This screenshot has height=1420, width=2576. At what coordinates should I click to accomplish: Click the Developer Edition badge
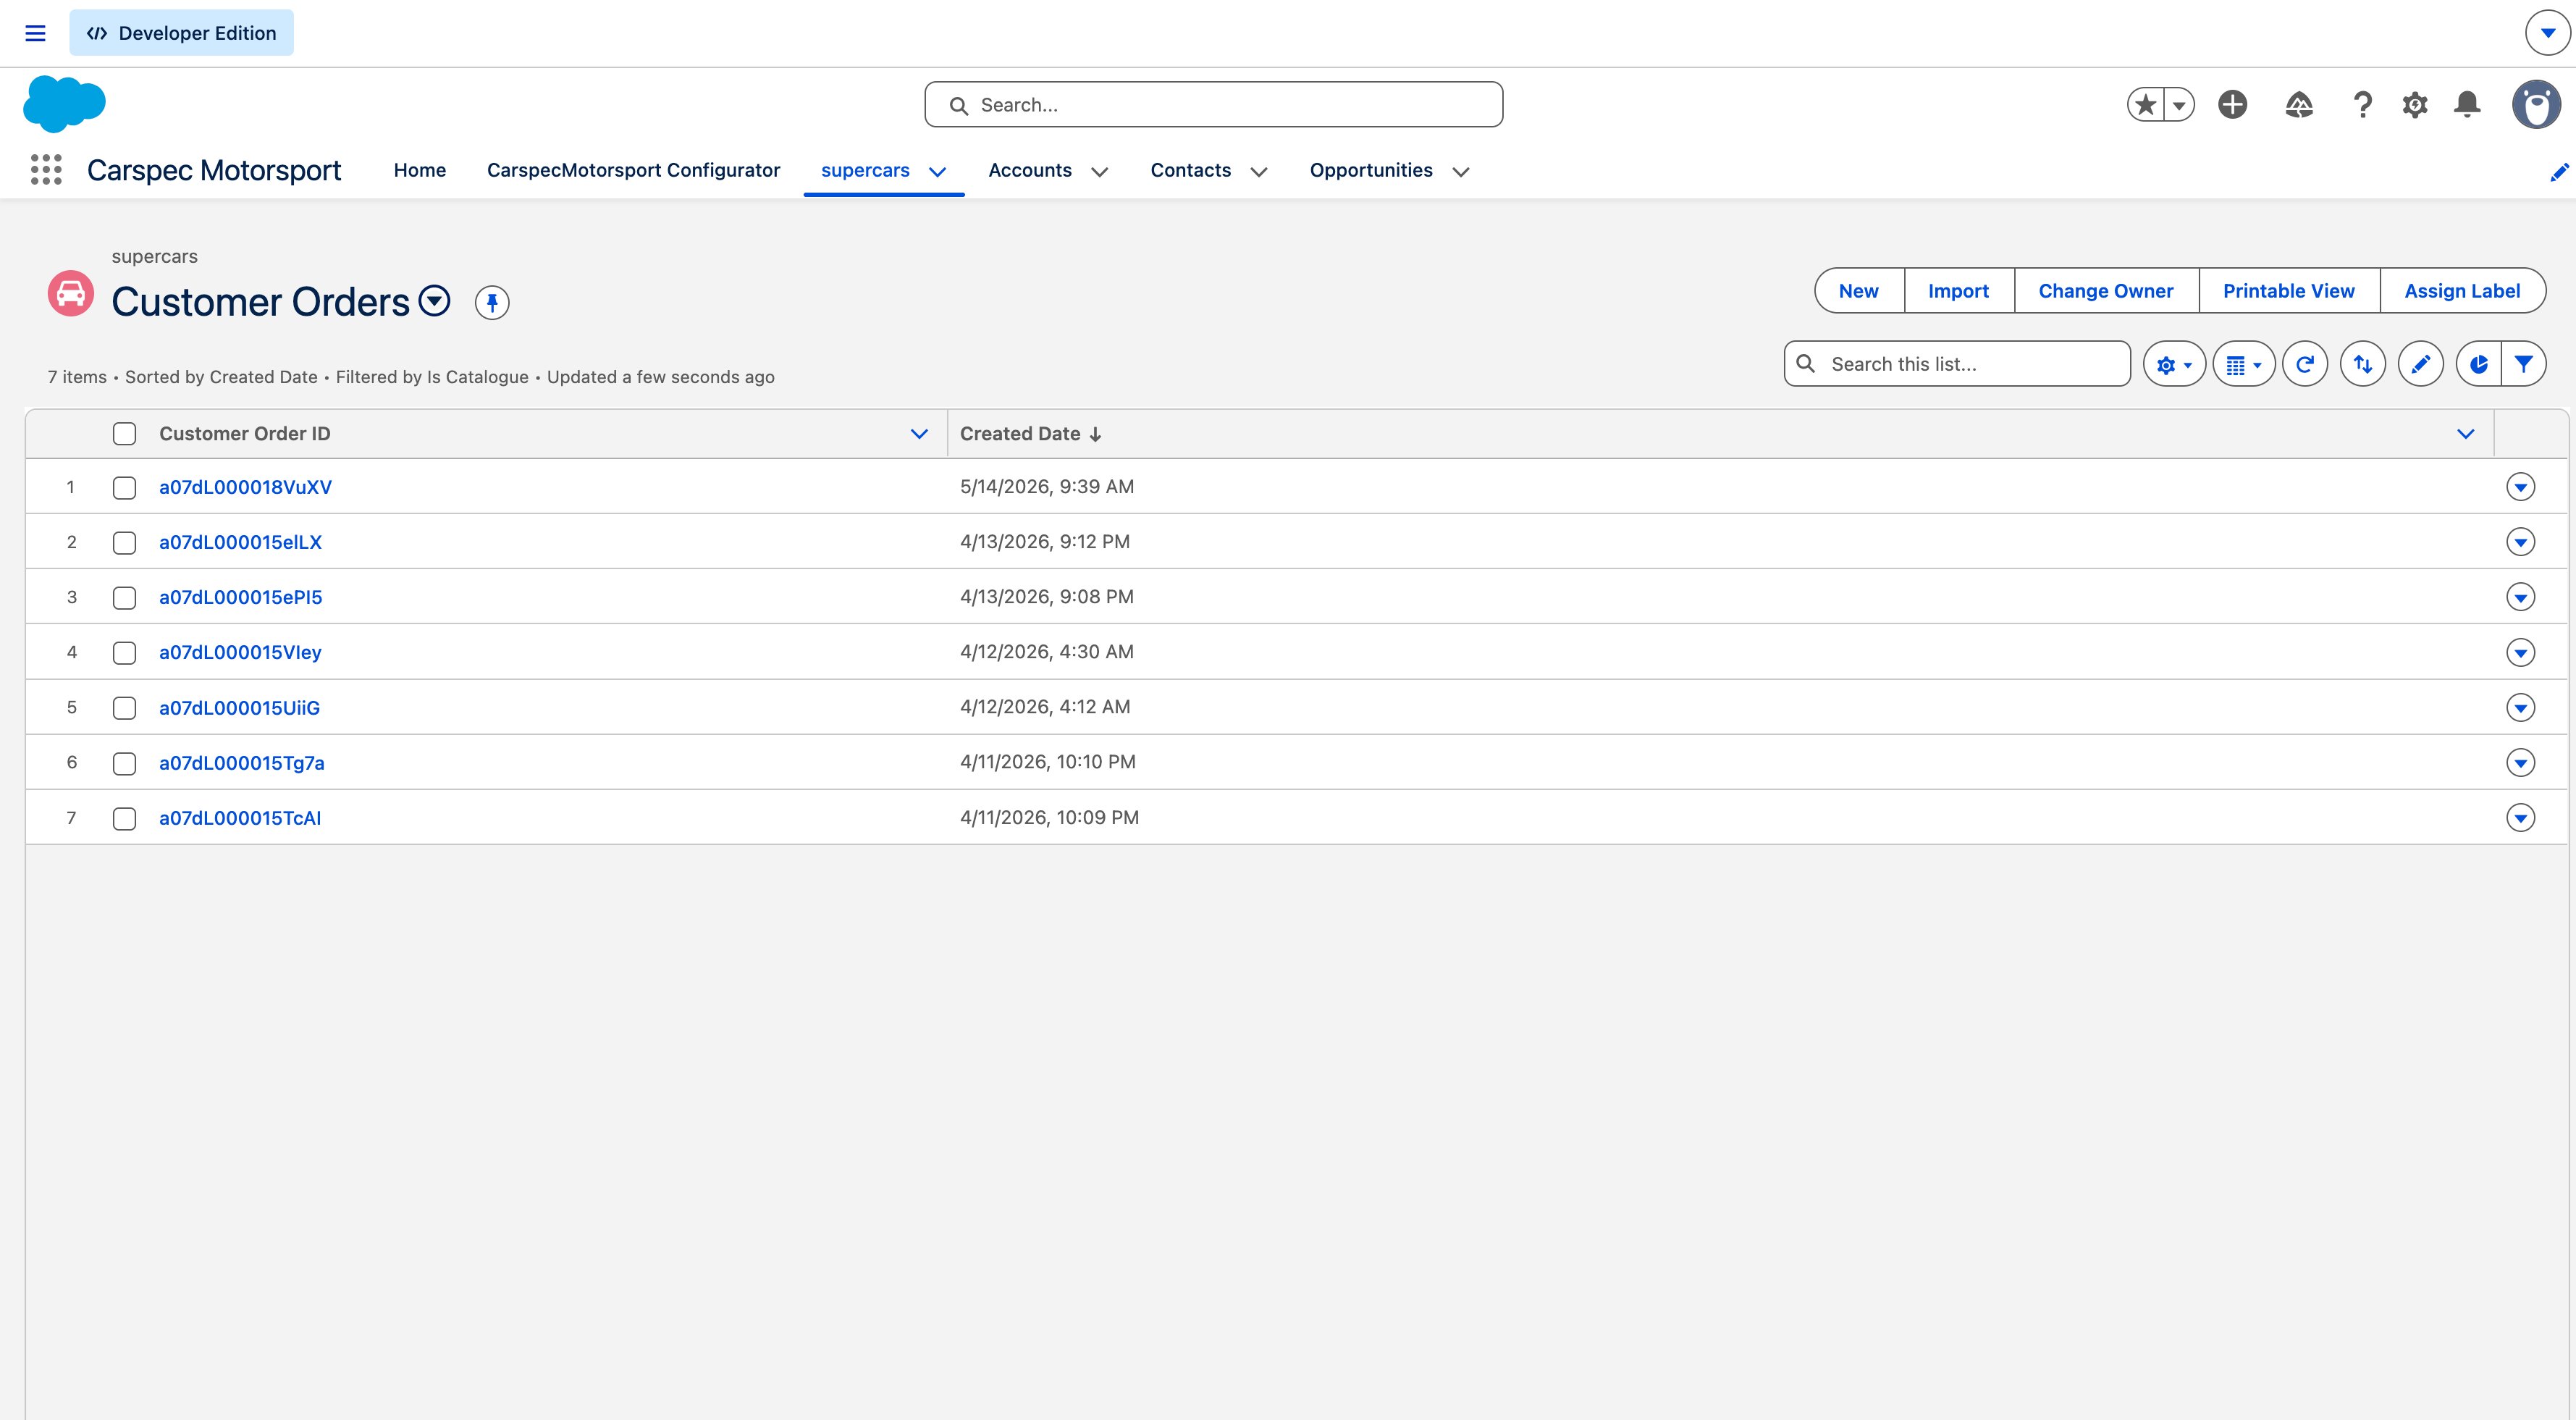tap(181, 33)
